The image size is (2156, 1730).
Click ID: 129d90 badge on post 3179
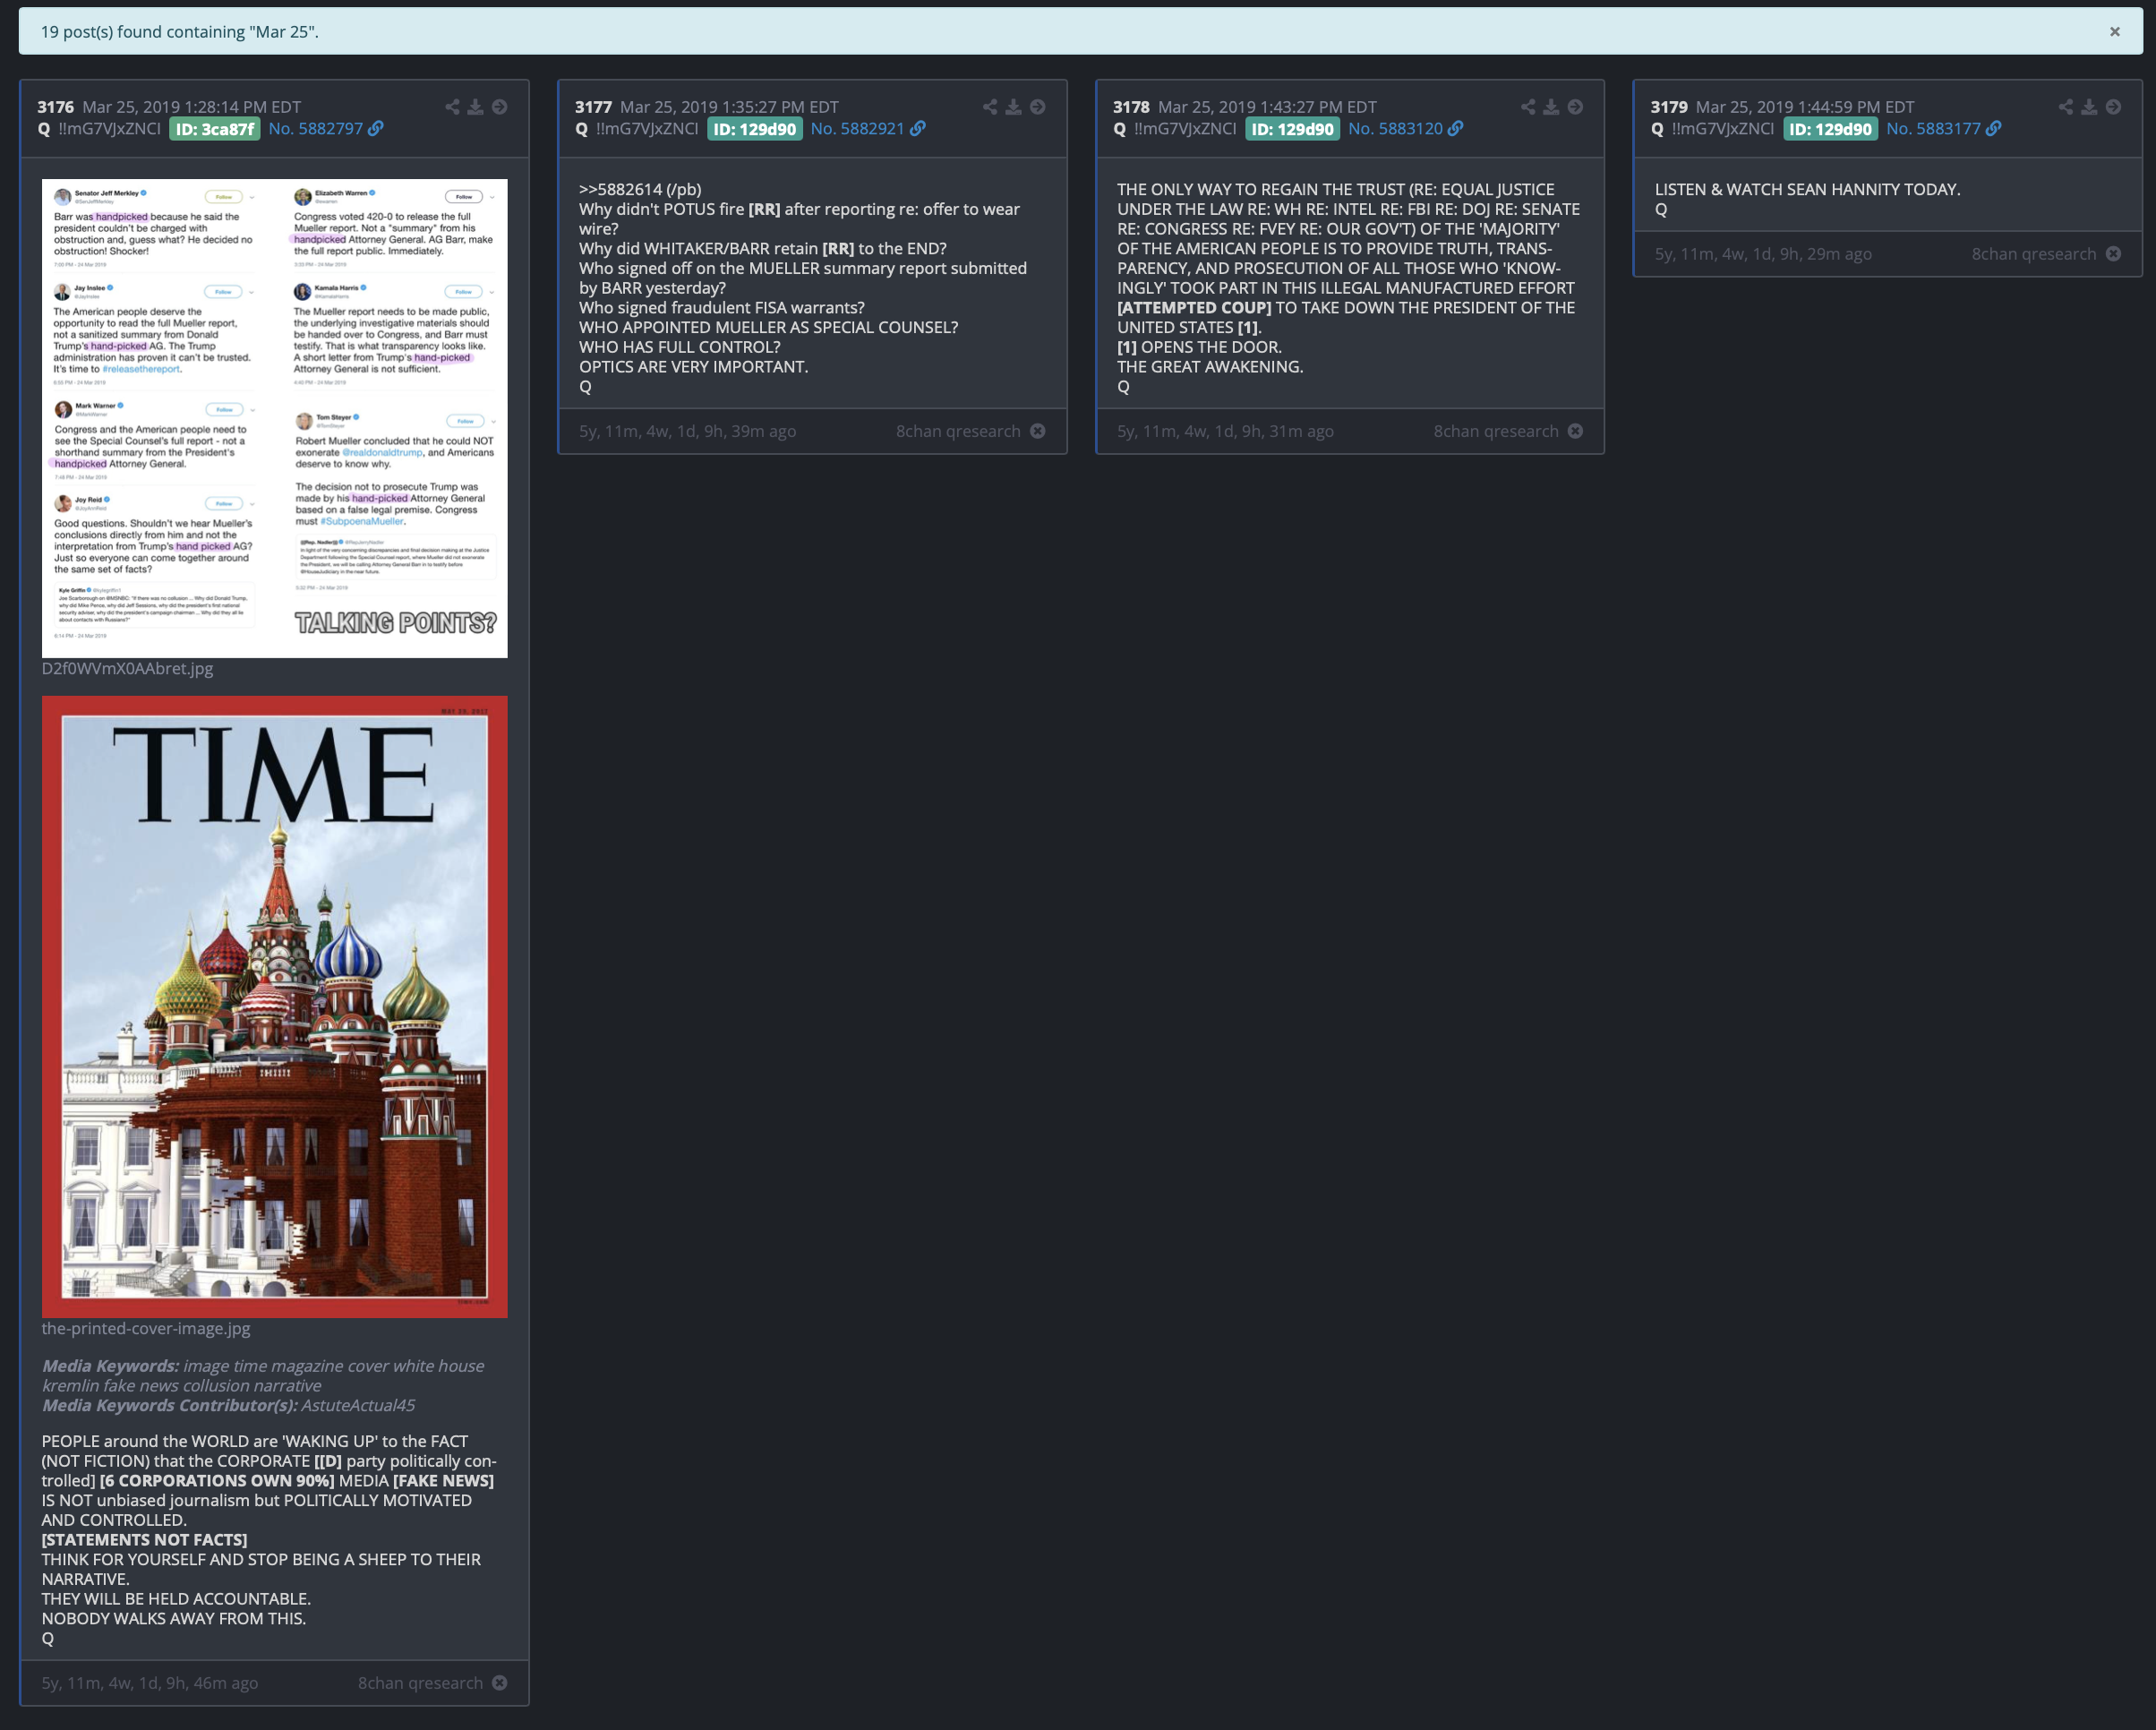tap(1830, 129)
